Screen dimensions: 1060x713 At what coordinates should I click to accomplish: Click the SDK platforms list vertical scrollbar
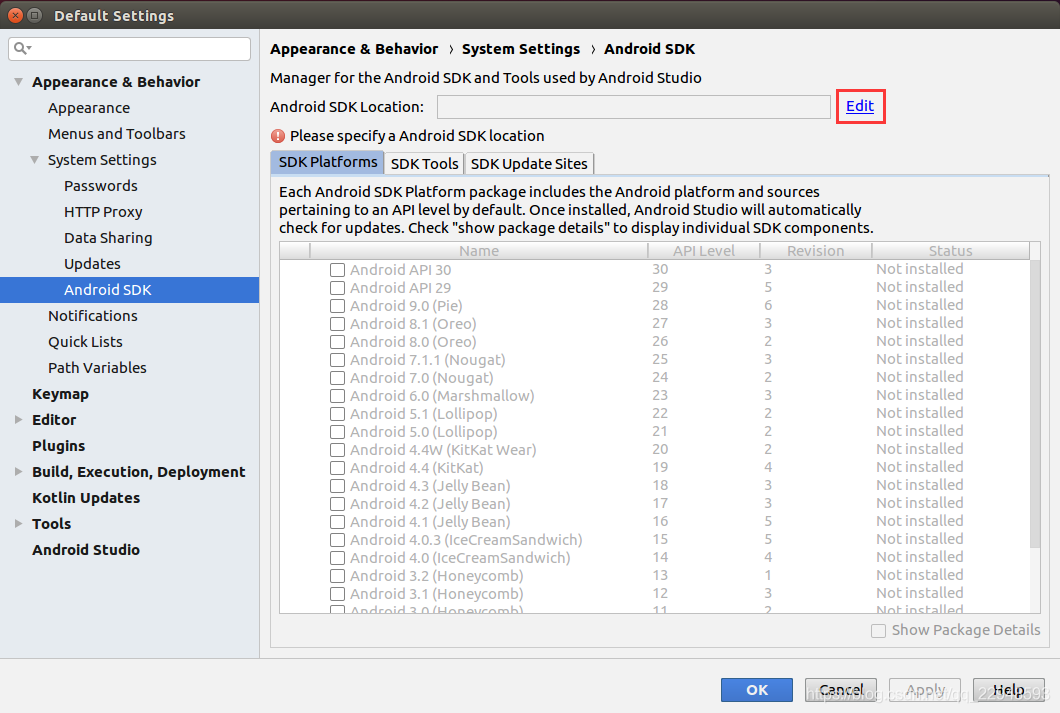1034,404
